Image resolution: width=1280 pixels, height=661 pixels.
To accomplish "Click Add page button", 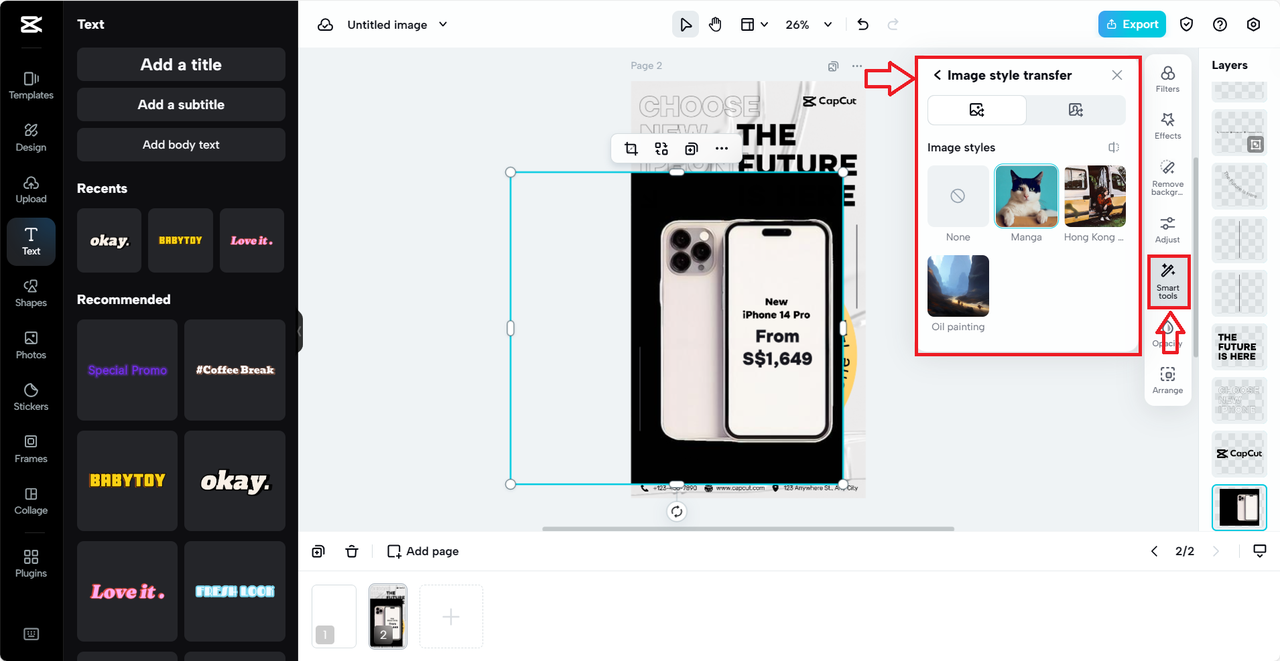I will coord(423,551).
